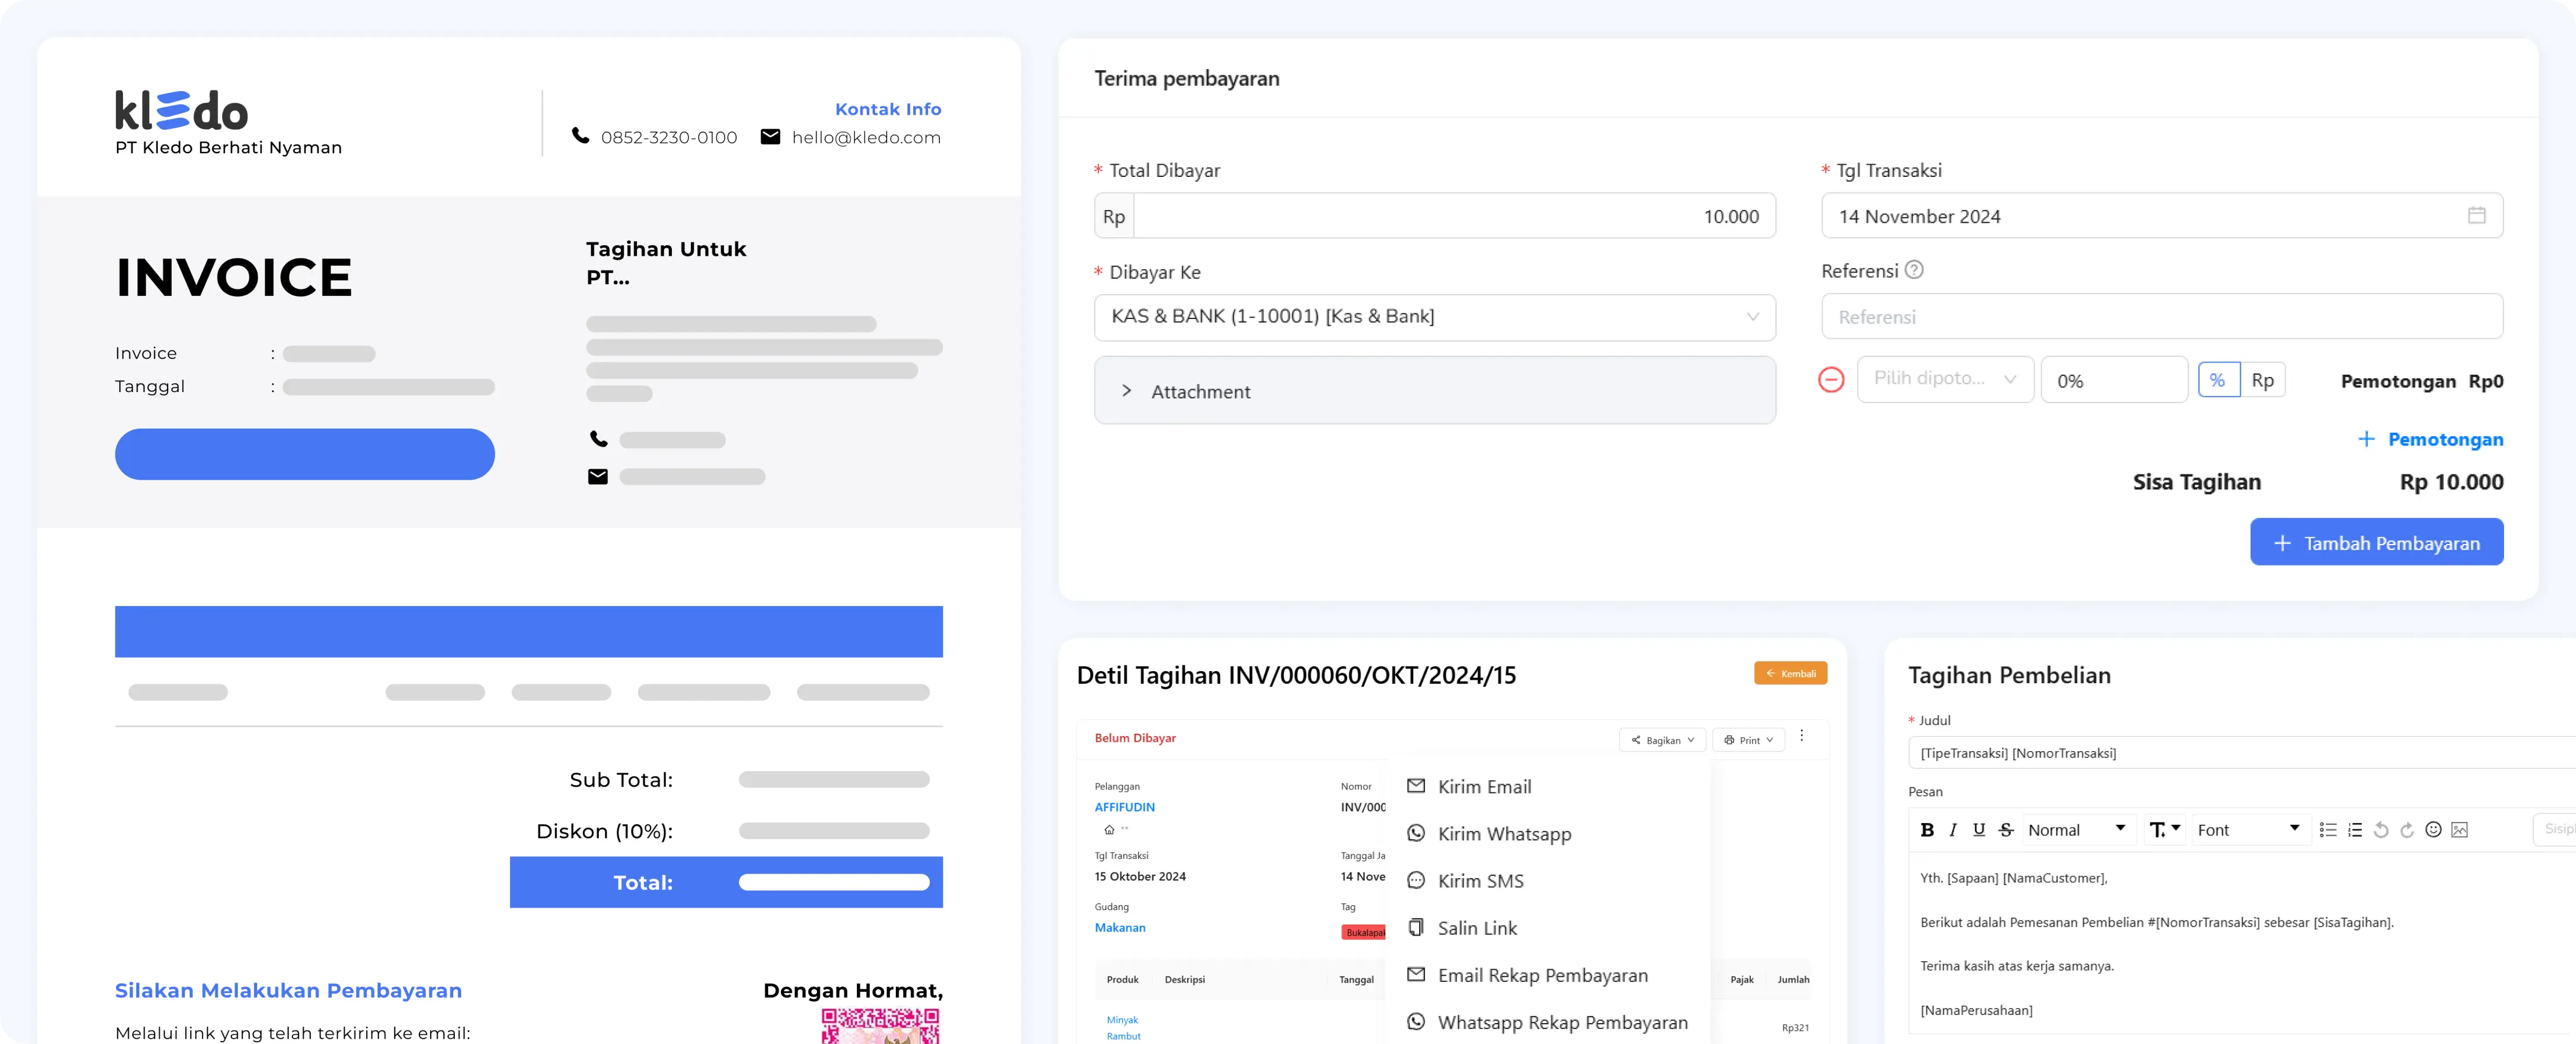Insert an emoji into the message

[2434, 830]
